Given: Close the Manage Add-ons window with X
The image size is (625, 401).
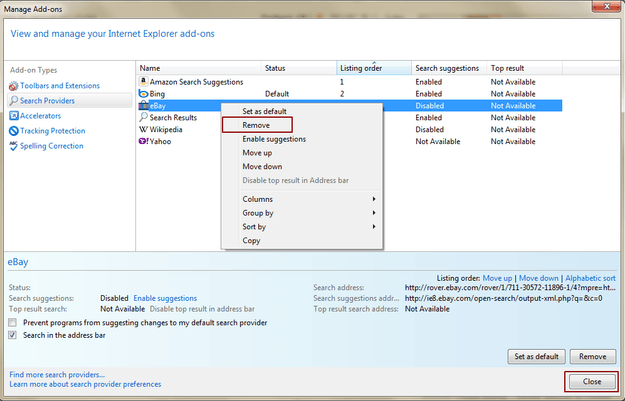Looking at the screenshot, I should 606,6.
